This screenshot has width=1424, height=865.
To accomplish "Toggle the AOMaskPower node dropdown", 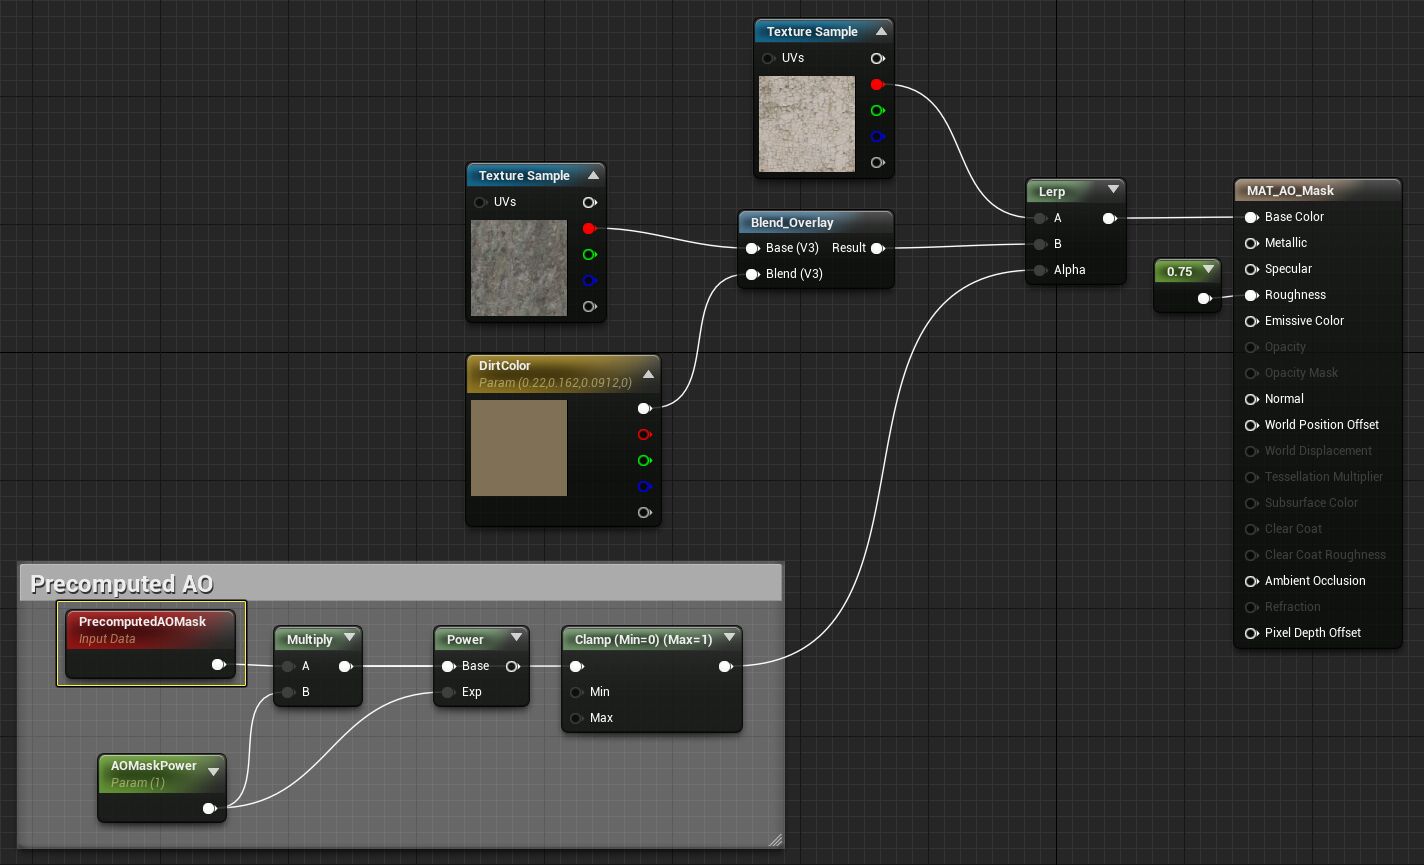I will (x=214, y=770).
